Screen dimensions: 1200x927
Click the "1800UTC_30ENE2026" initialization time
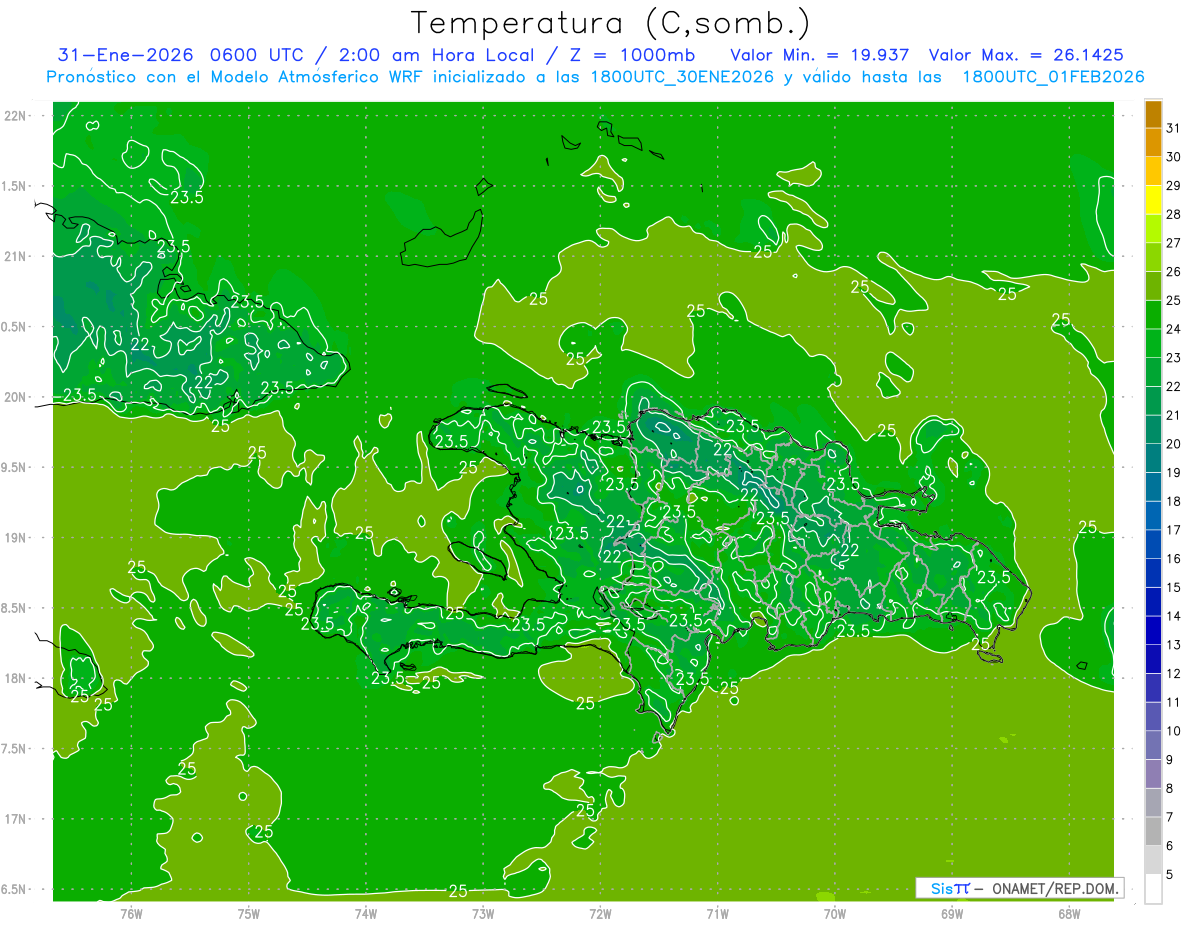coord(682,77)
